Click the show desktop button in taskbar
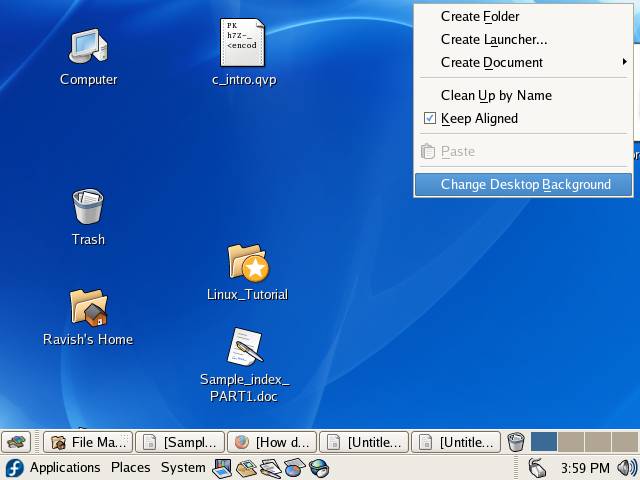Screen dimensions: 640x480 [17, 442]
